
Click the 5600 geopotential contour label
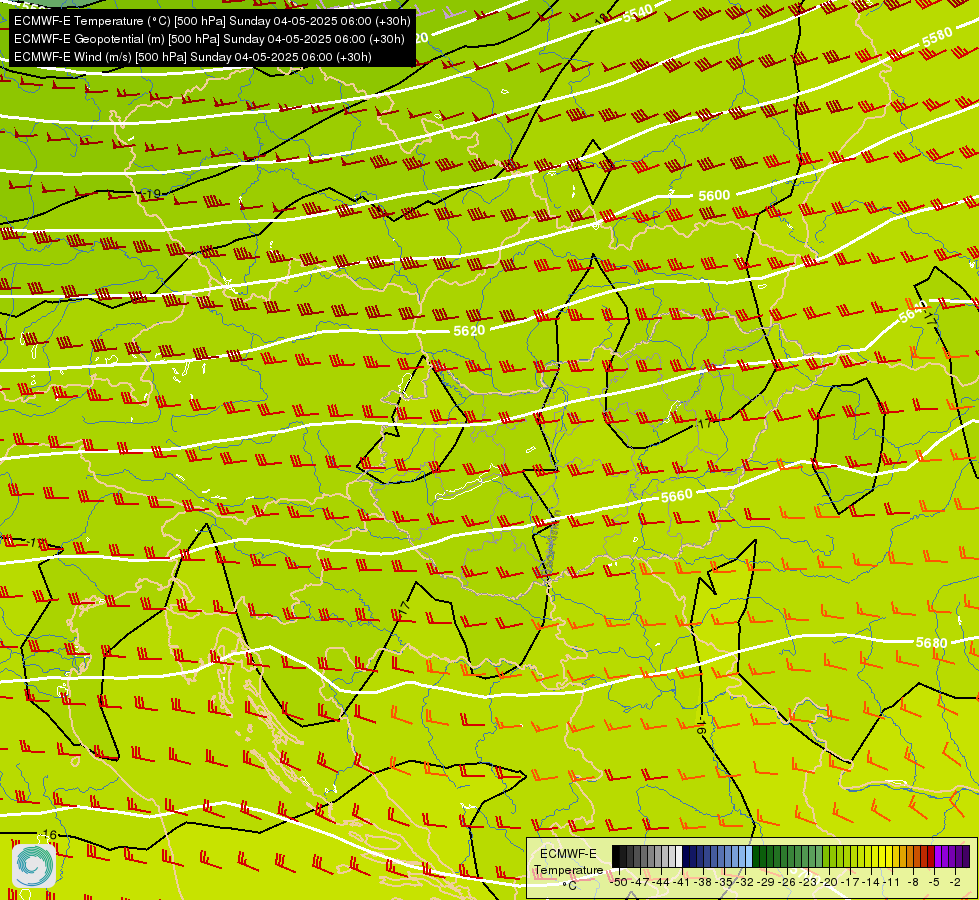click(714, 195)
